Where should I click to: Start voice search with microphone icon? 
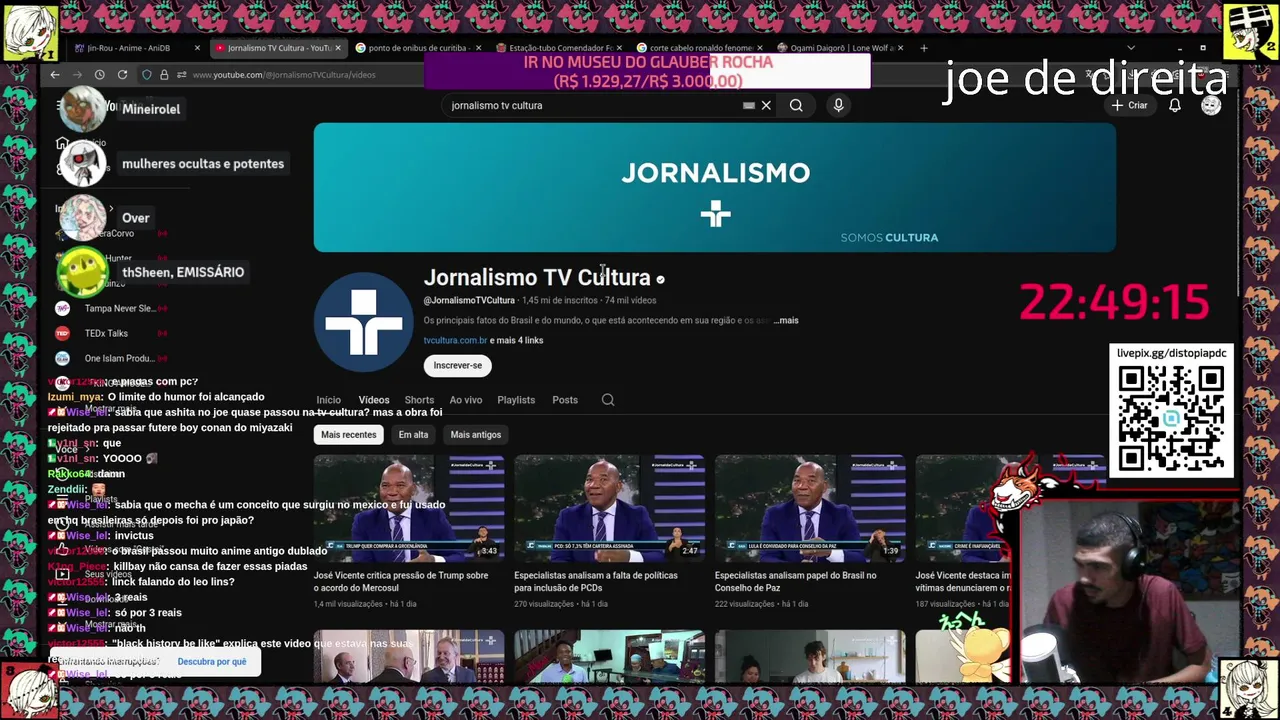tap(838, 105)
